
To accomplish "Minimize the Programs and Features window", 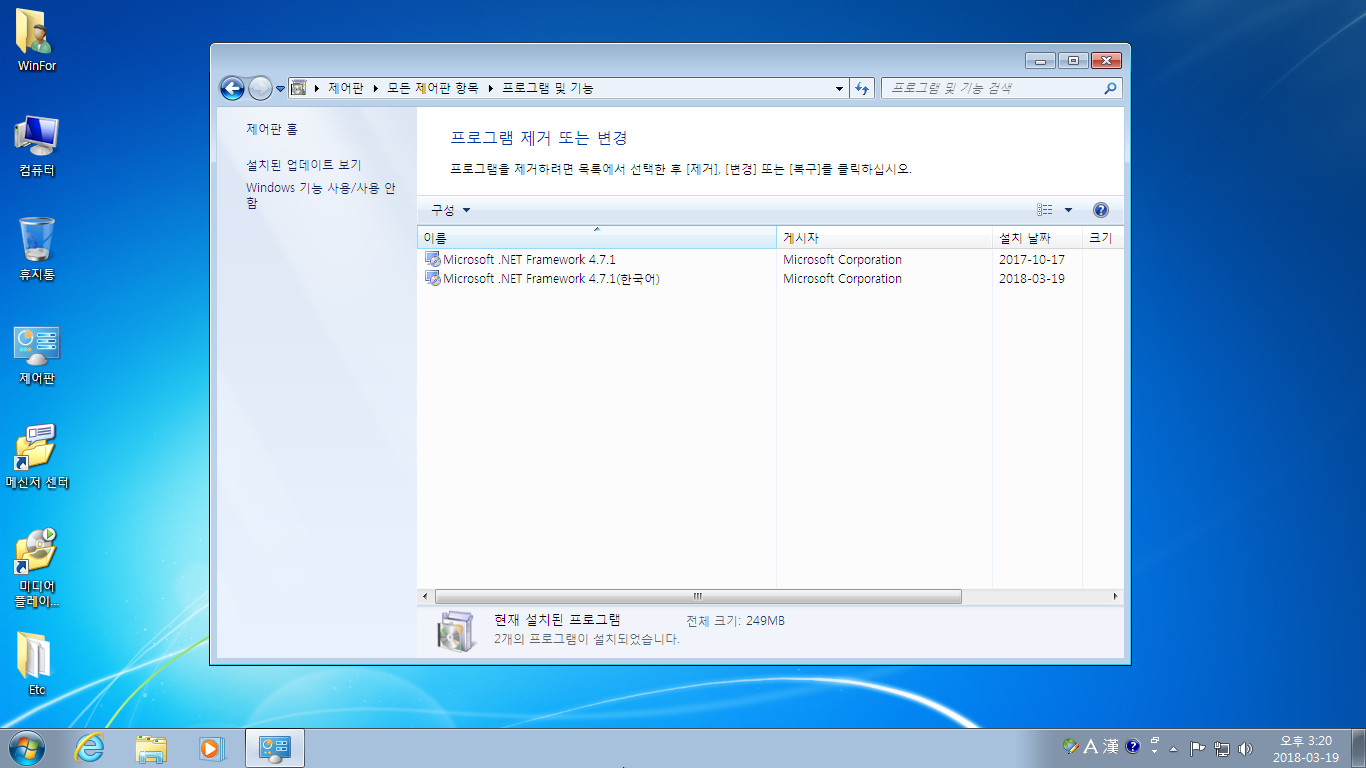I will (x=1040, y=61).
